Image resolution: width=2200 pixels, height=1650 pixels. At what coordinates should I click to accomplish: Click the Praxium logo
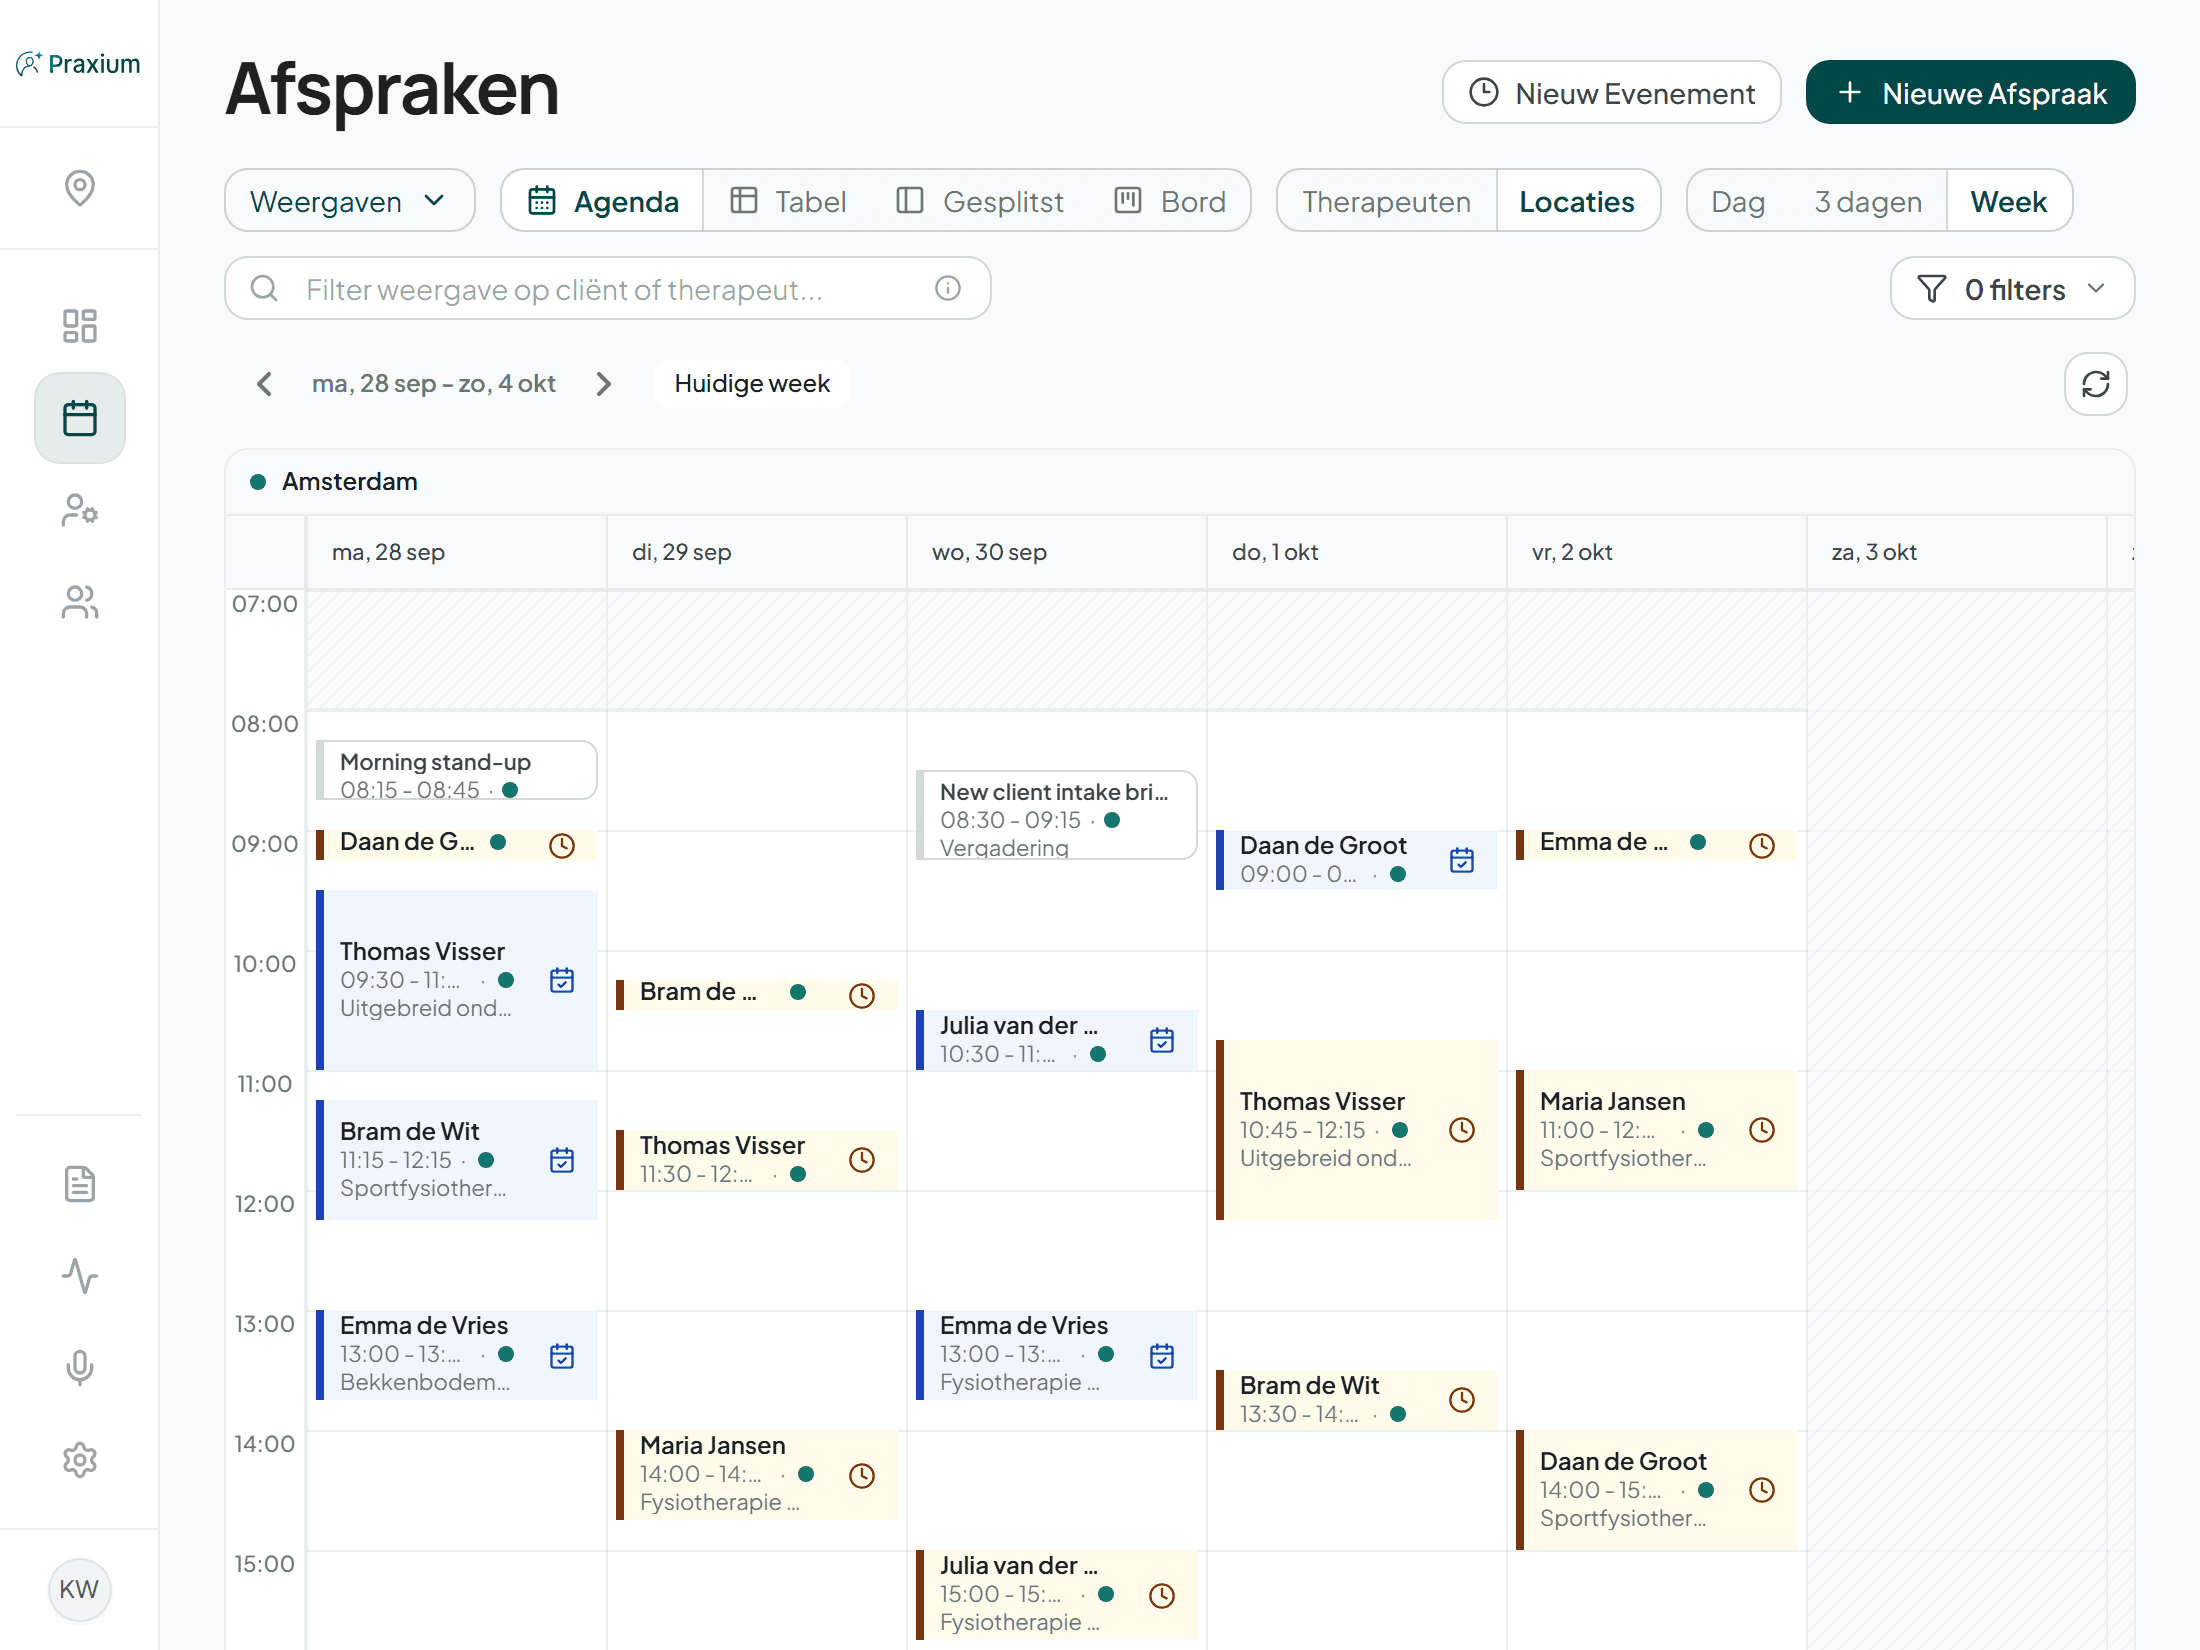78,64
